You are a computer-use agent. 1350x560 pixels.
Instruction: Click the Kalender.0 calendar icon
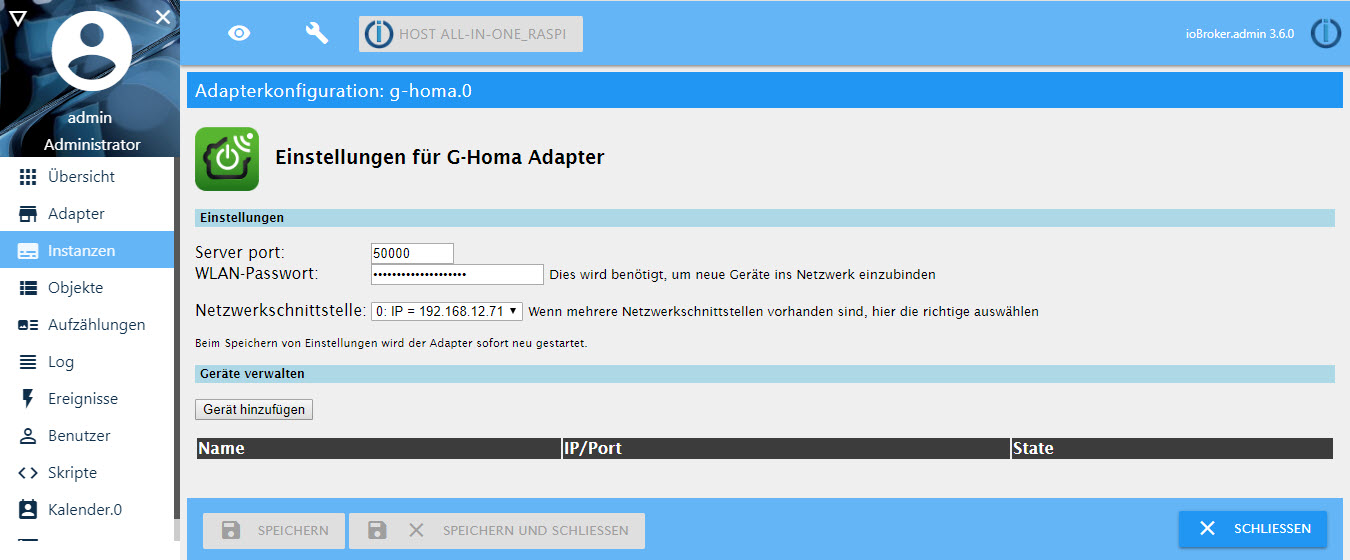pos(28,509)
